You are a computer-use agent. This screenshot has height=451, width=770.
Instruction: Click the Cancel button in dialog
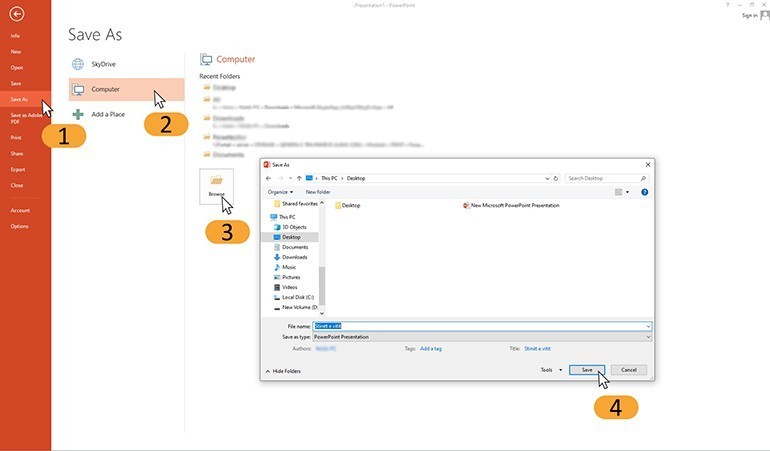point(629,370)
